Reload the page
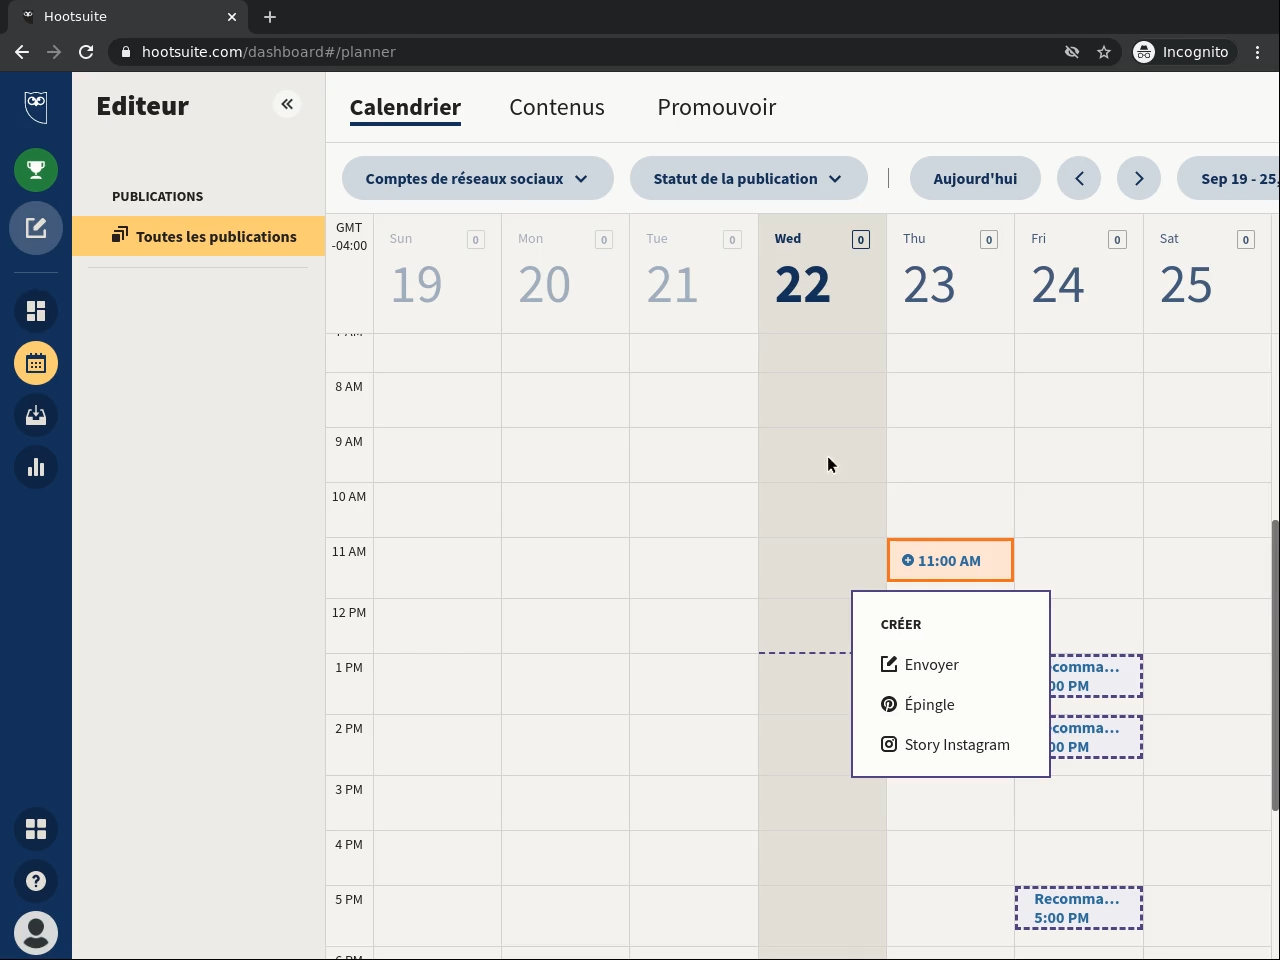The width and height of the screenshot is (1280, 960). 86,52
